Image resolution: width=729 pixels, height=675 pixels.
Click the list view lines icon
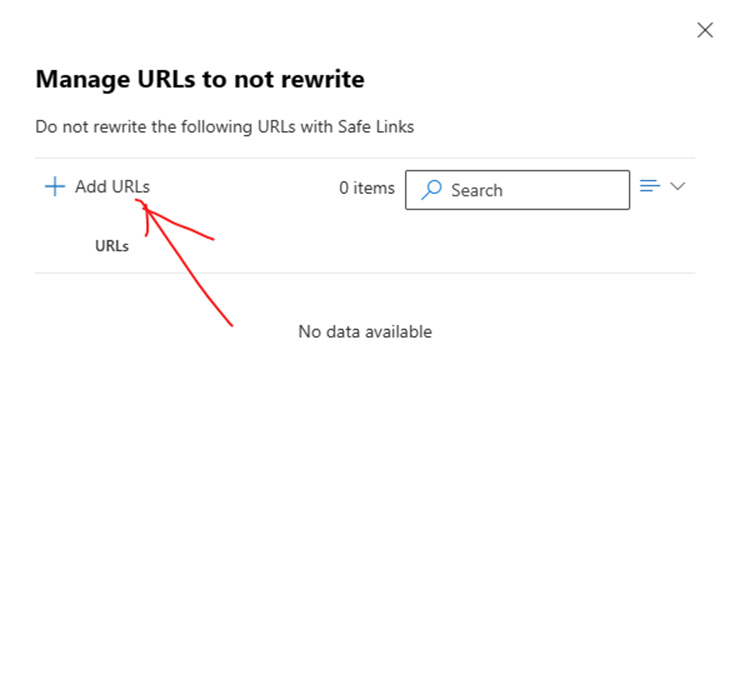(650, 186)
